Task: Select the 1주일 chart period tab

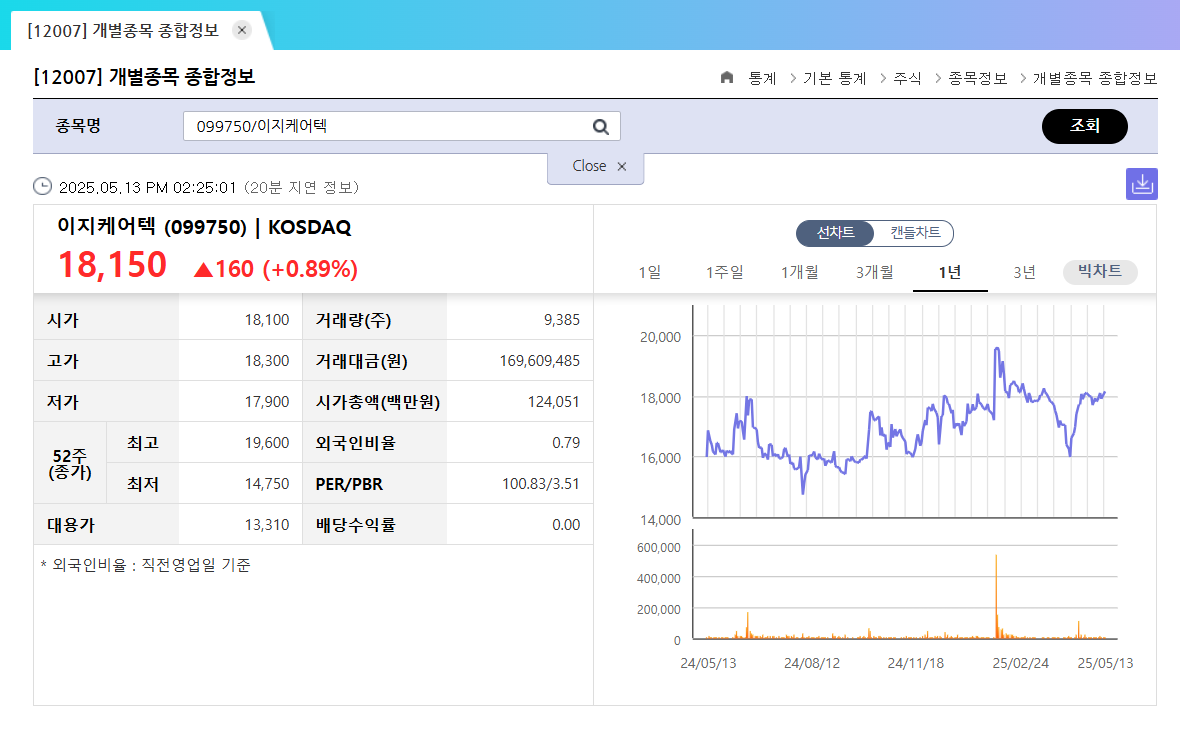Action: pos(724,271)
